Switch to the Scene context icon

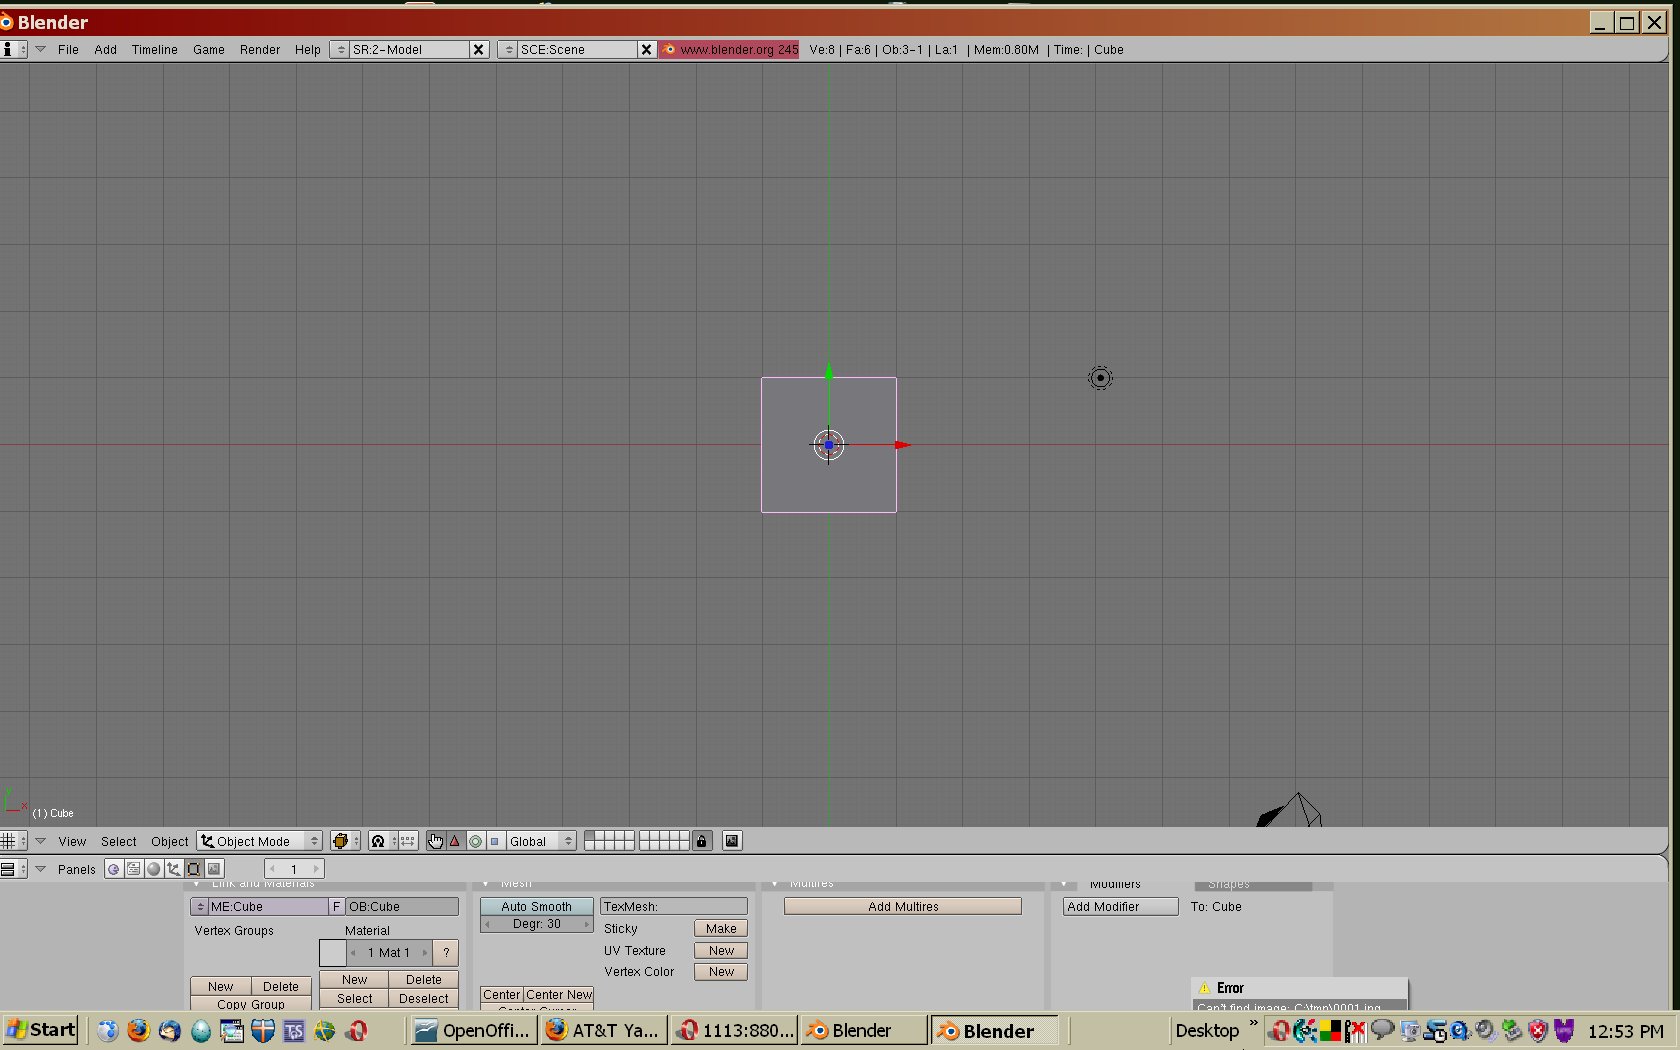(214, 869)
